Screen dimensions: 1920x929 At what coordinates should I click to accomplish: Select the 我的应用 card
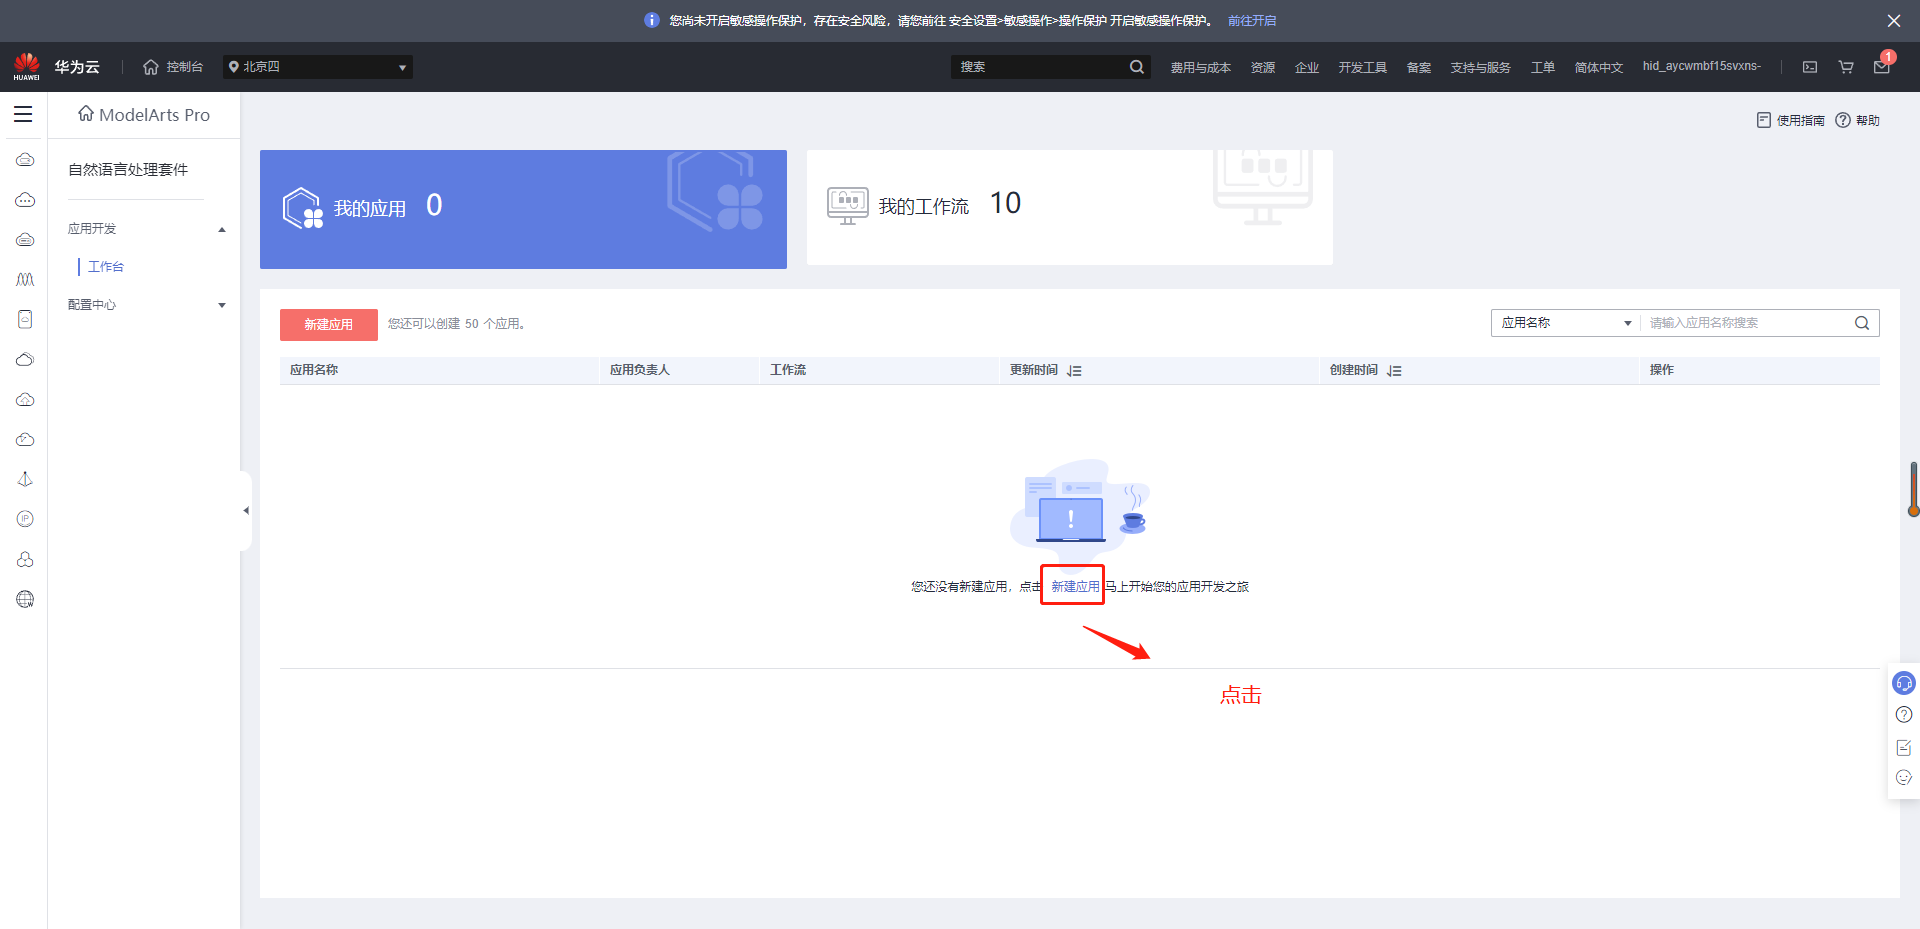pyautogui.click(x=523, y=209)
